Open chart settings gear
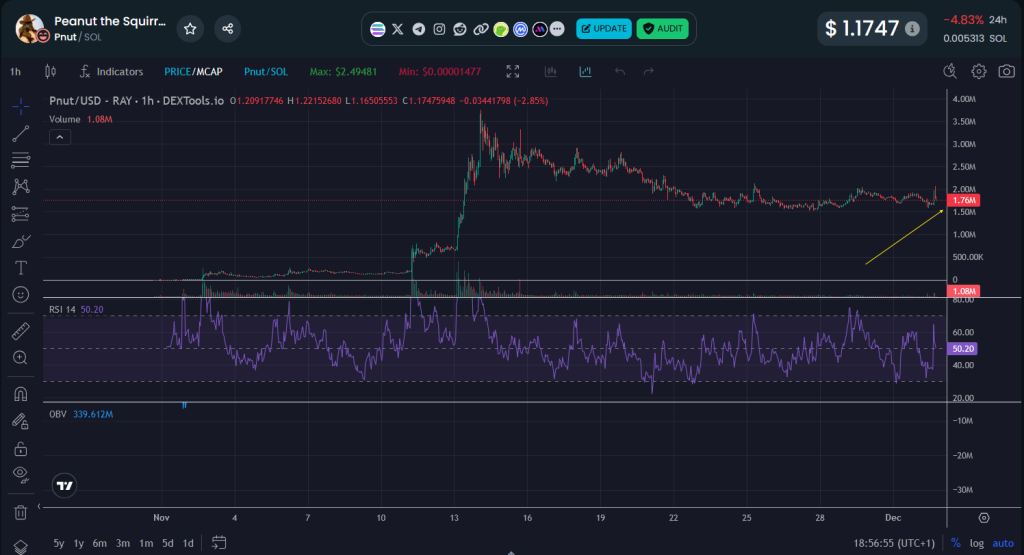Image resolution: width=1024 pixels, height=555 pixels. (x=978, y=72)
